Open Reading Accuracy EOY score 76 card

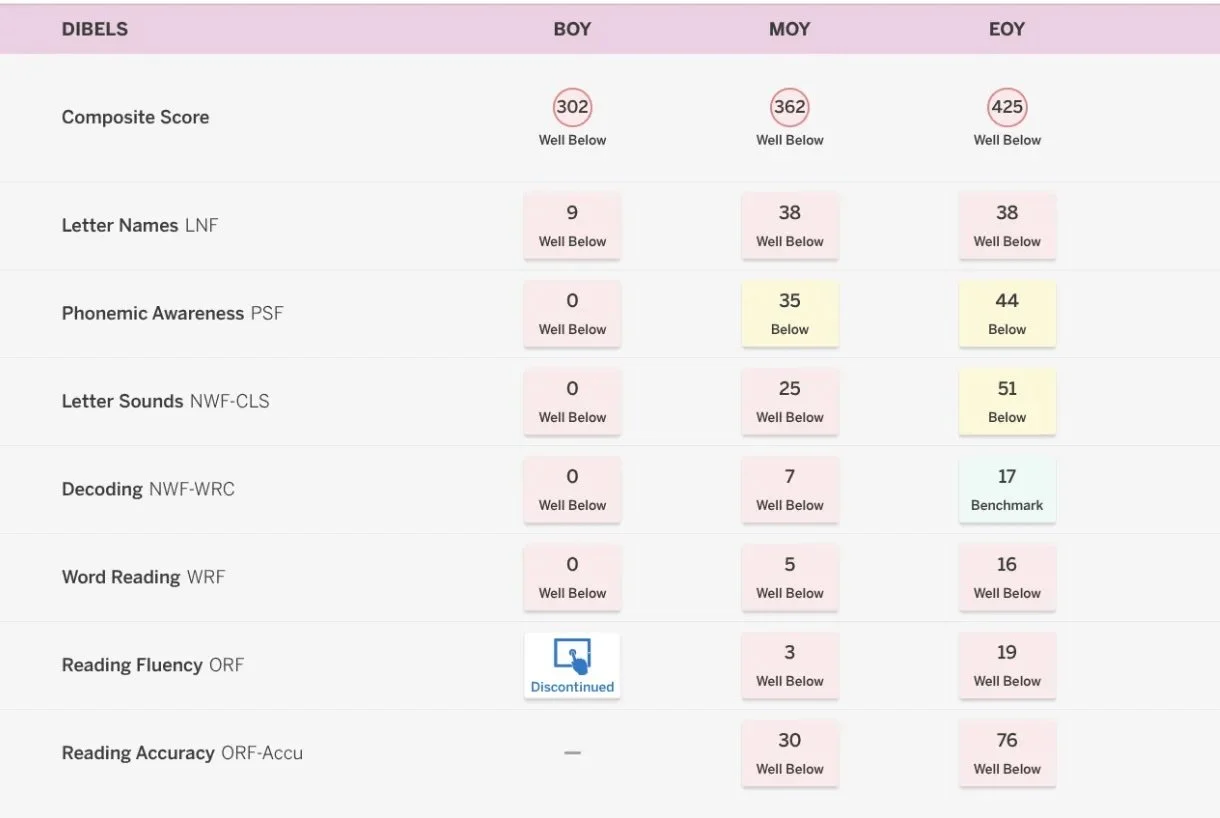point(1007,753)
